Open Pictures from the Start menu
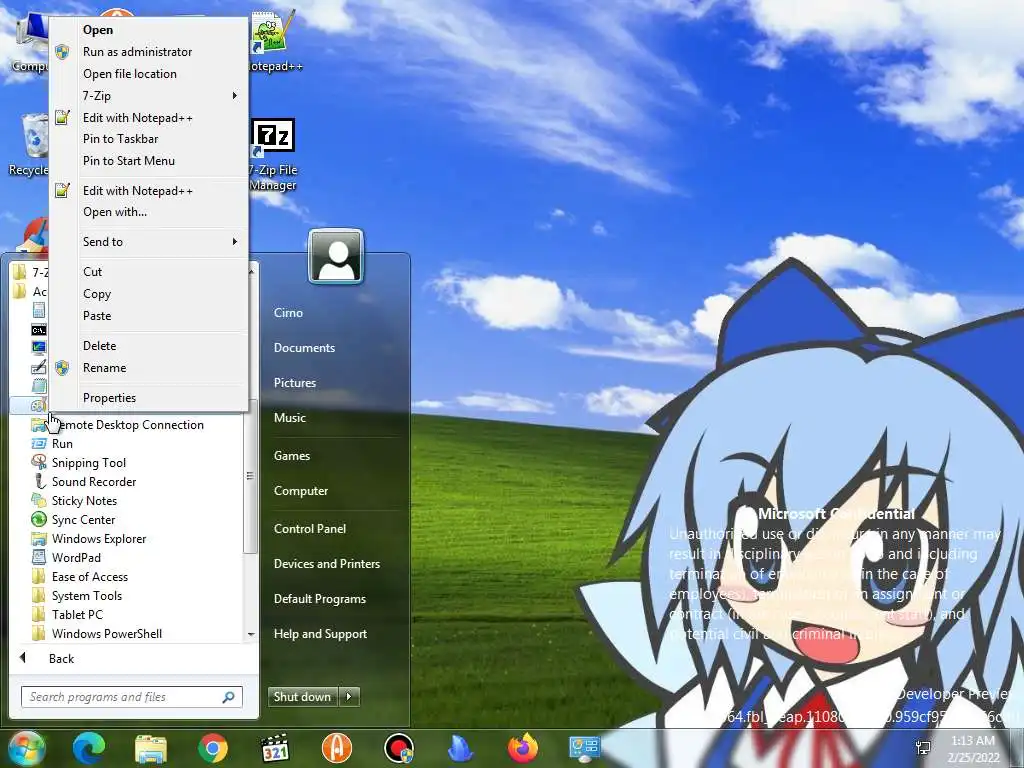Screen dimensions: 1024x768 tap(295, 383)
